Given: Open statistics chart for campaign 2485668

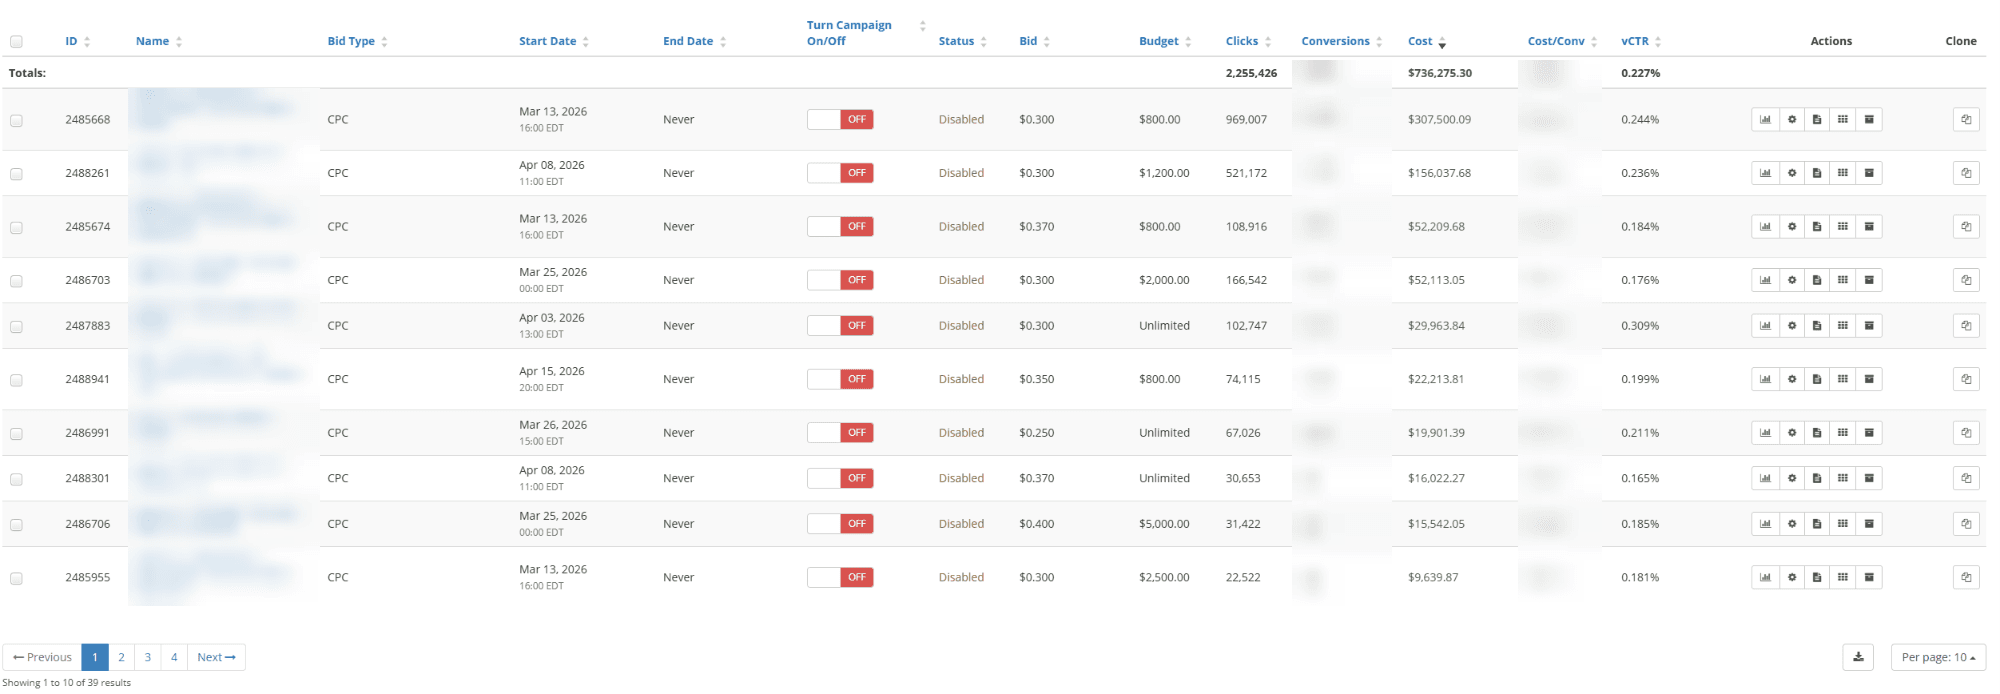Looking at the screenshot, I should click(x=1765, y=120).
